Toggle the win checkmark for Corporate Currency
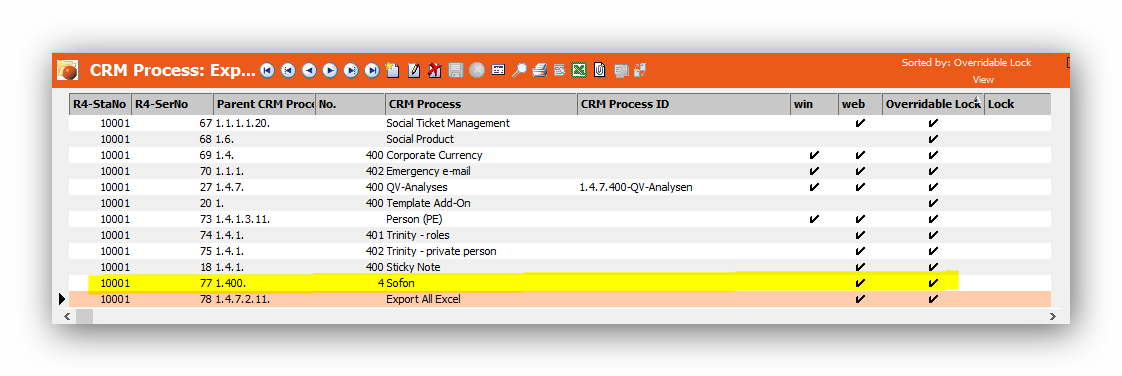Screen dimensions: 1122x376 coord(814,155)
